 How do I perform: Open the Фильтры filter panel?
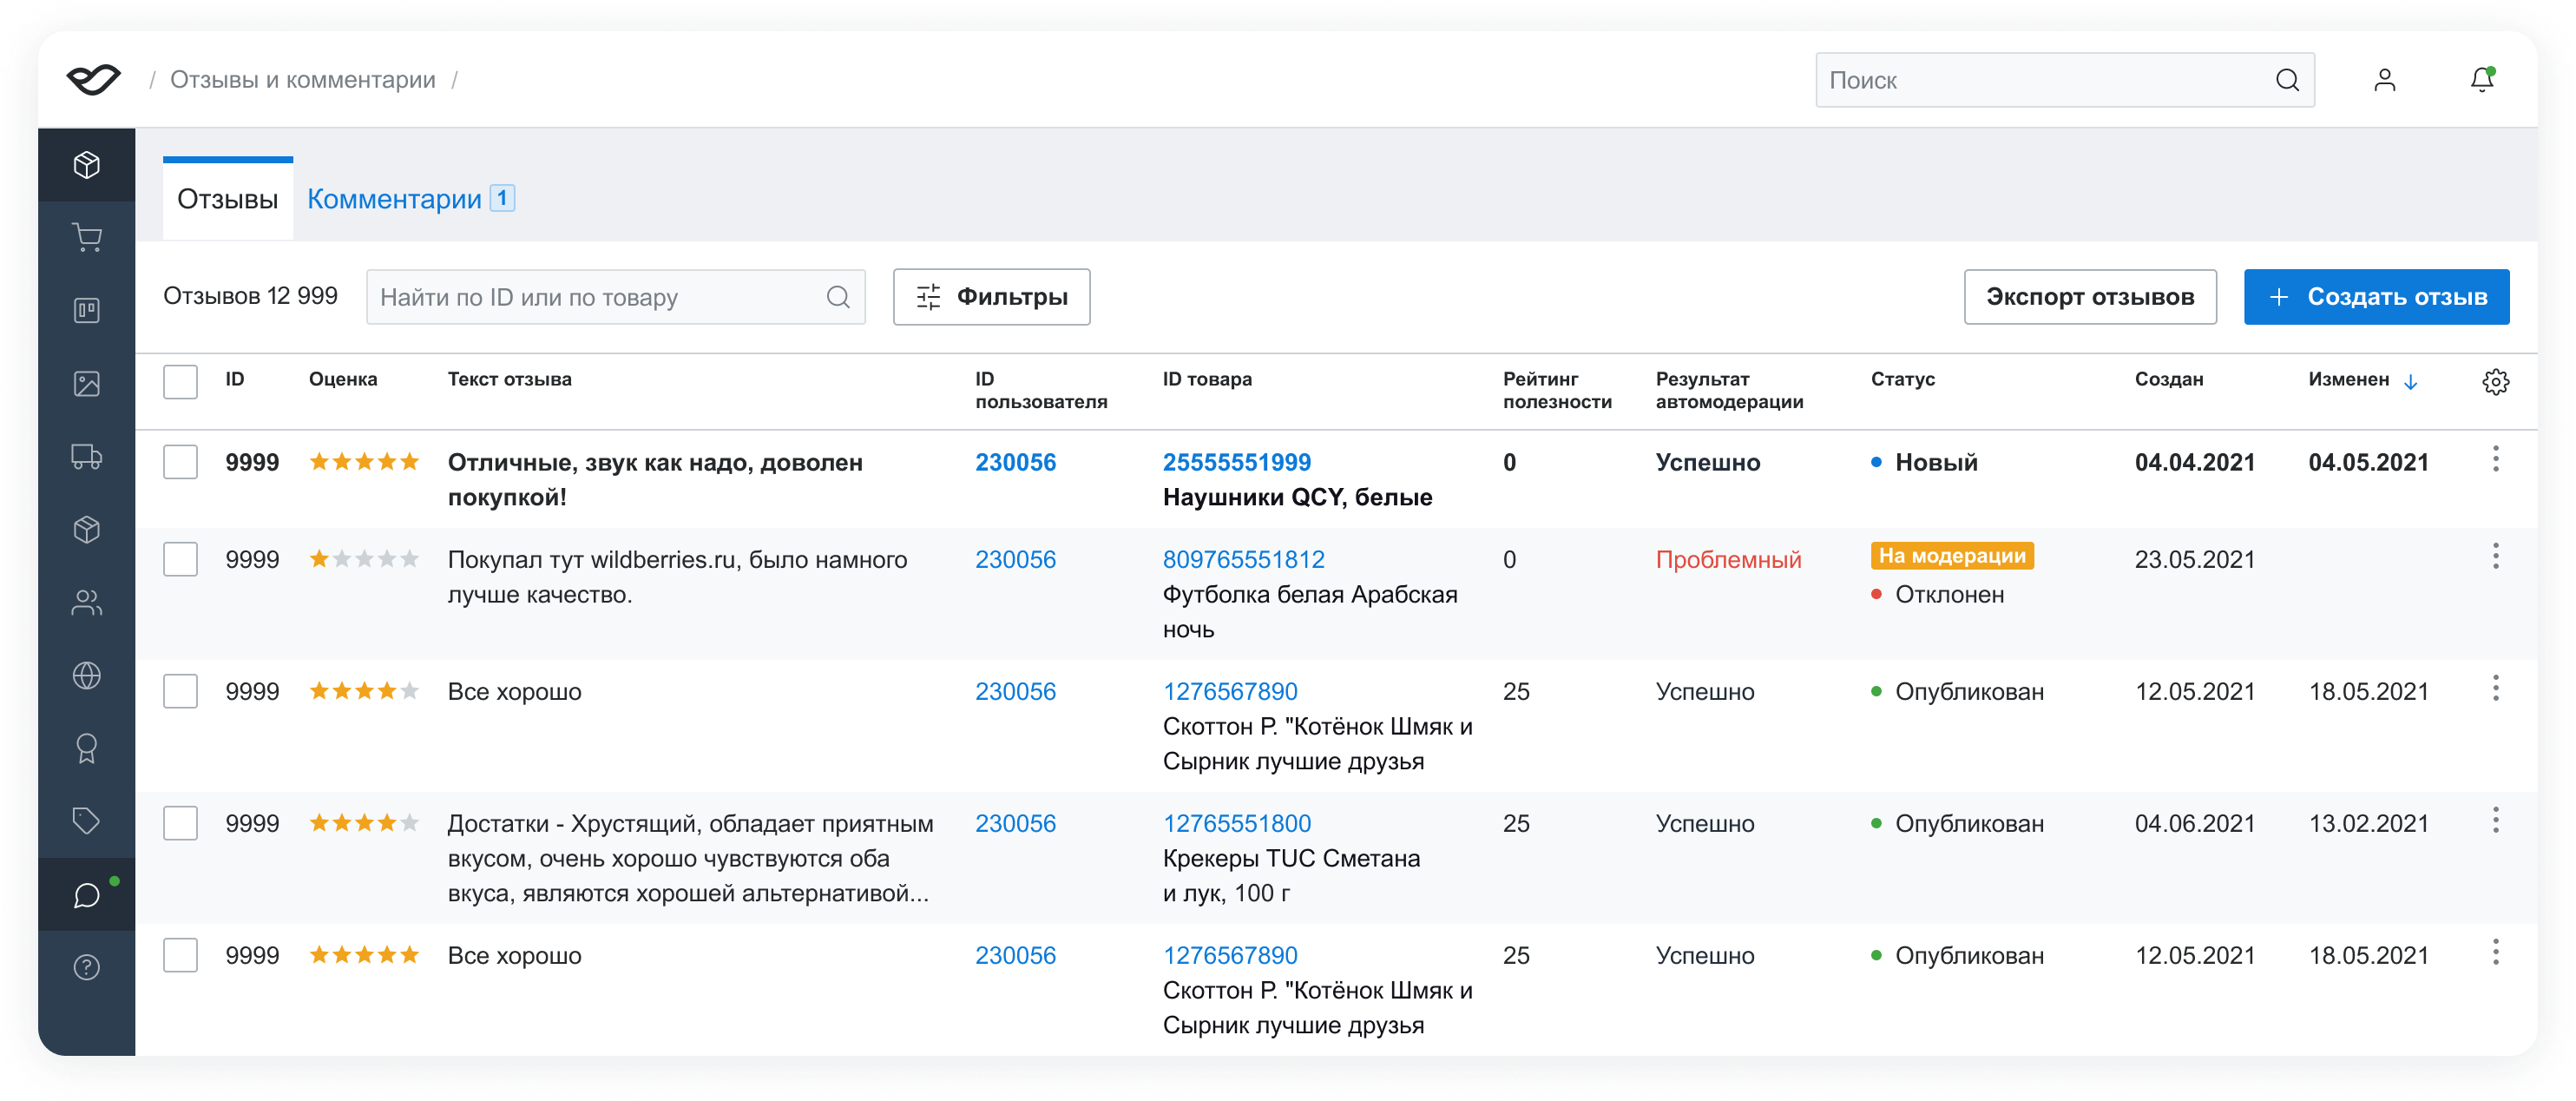coord(991,297)
